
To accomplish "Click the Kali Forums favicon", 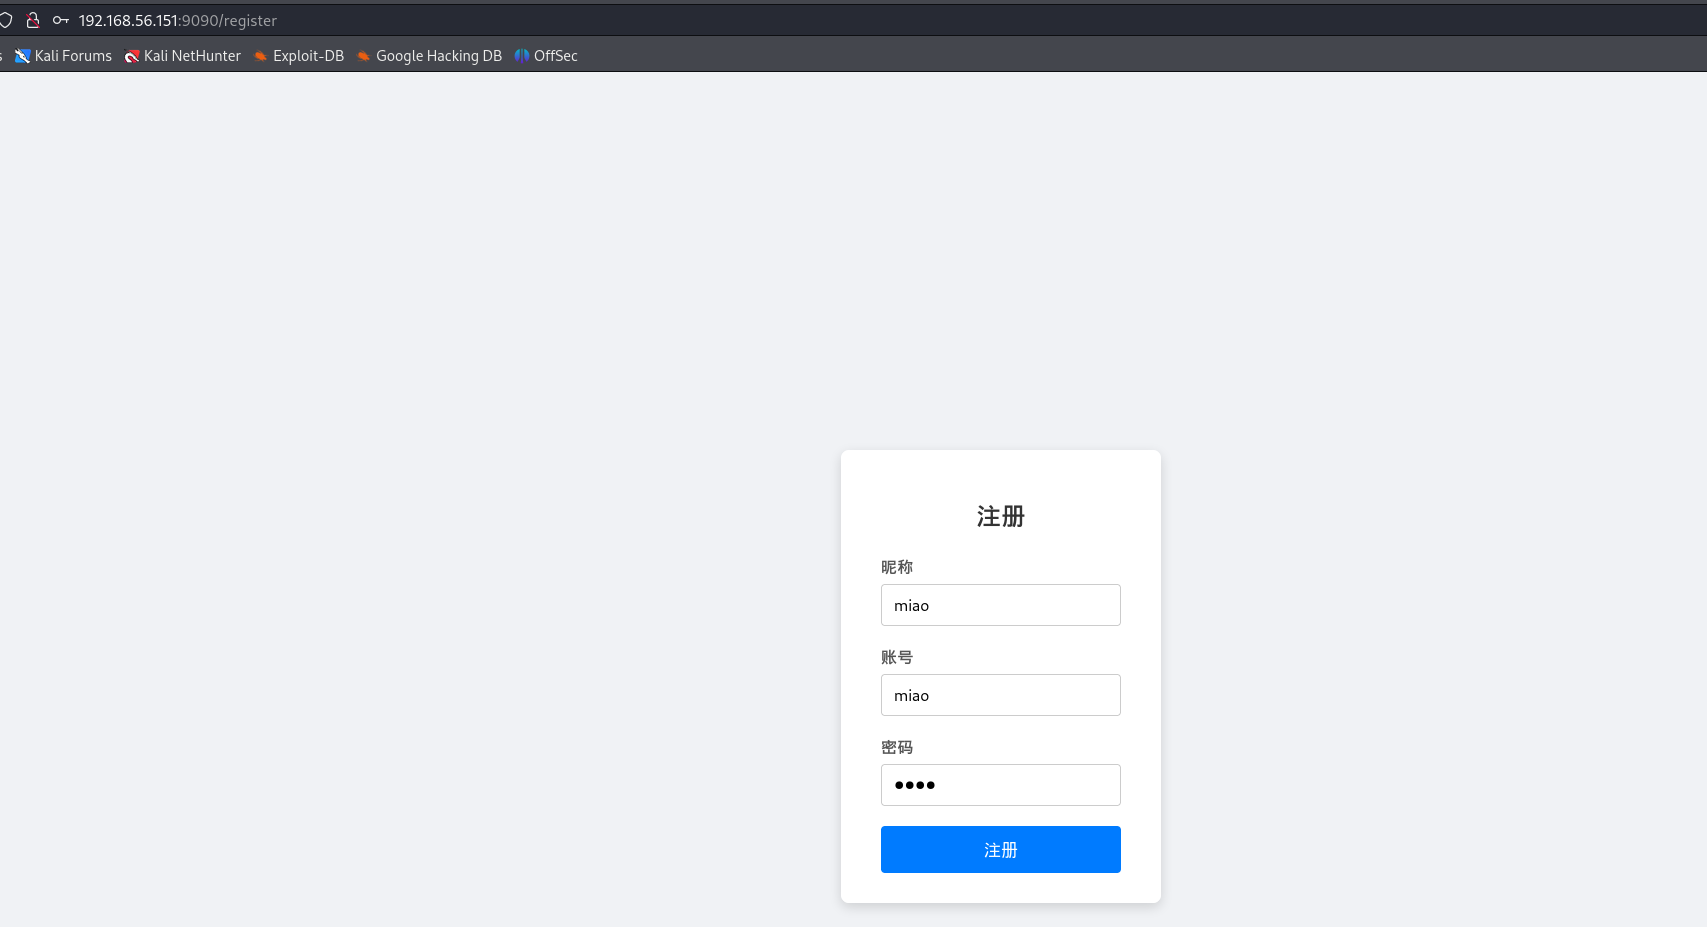I will click(x=22, y=56).
